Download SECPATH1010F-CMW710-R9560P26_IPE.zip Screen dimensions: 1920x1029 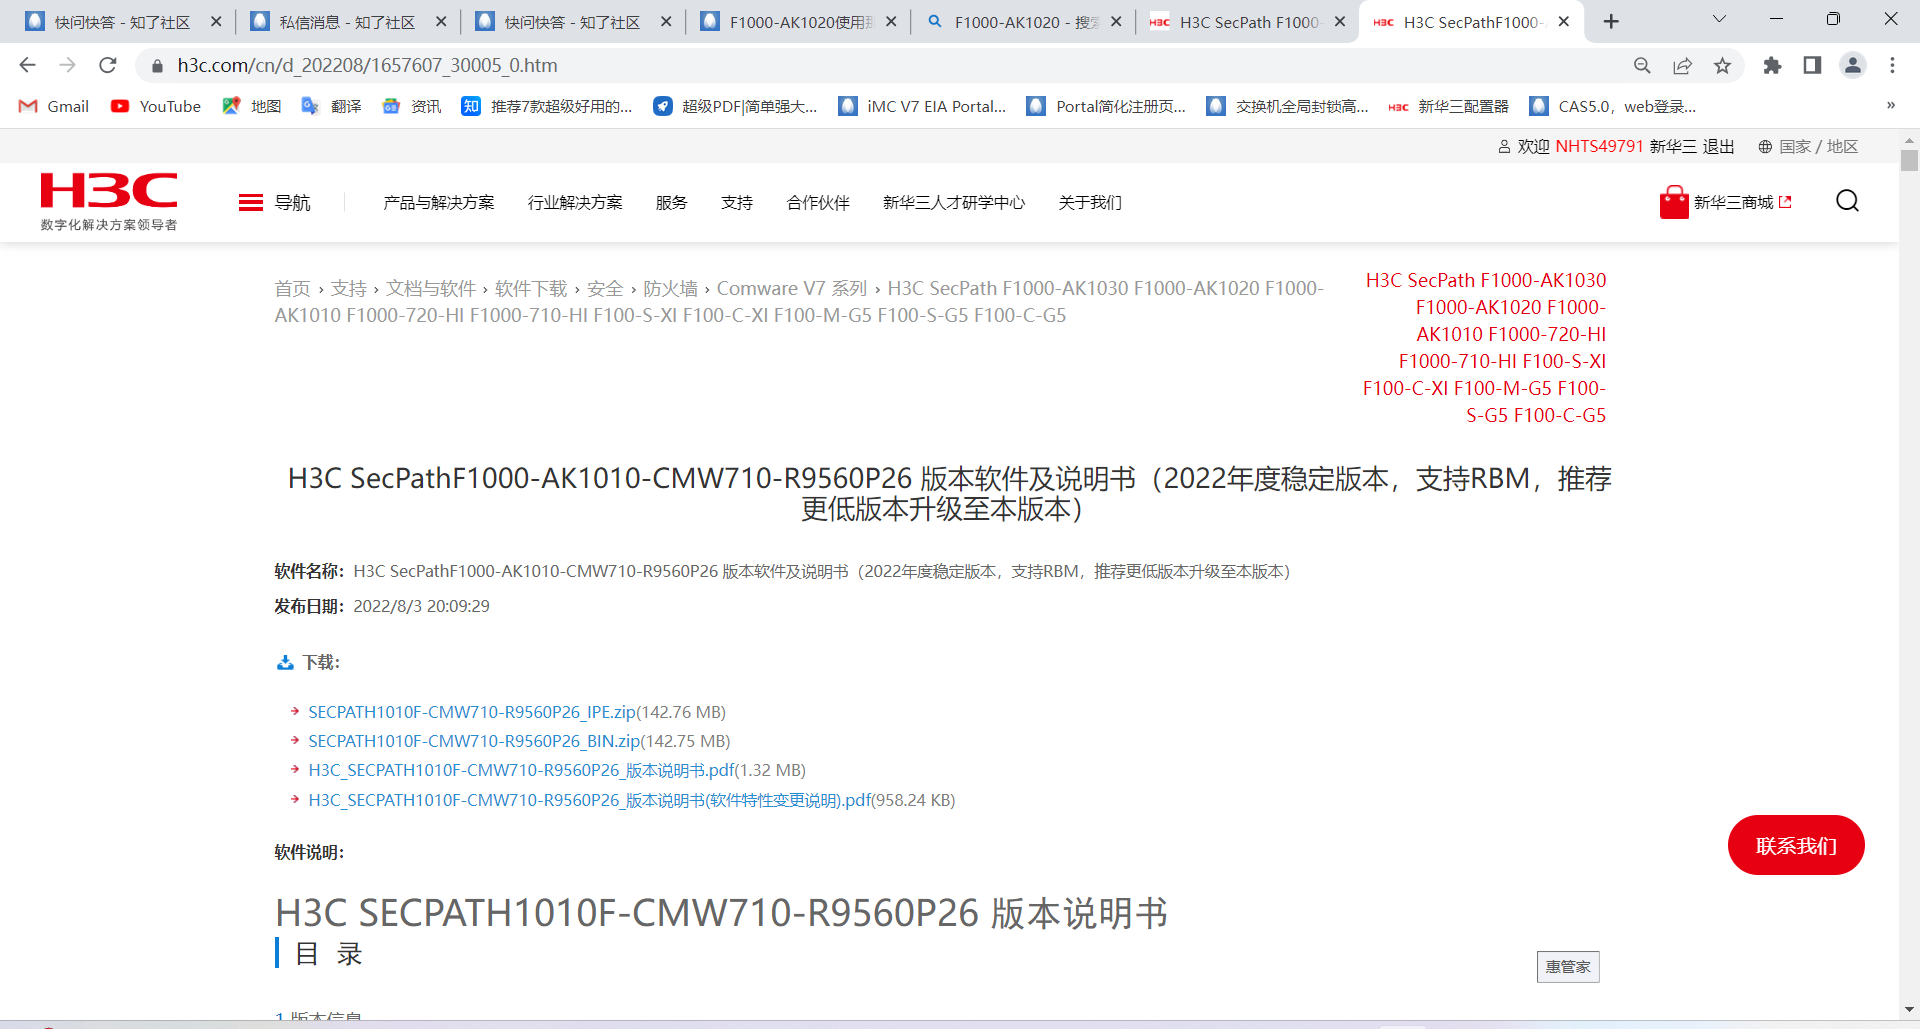click(x=472, y=712)
